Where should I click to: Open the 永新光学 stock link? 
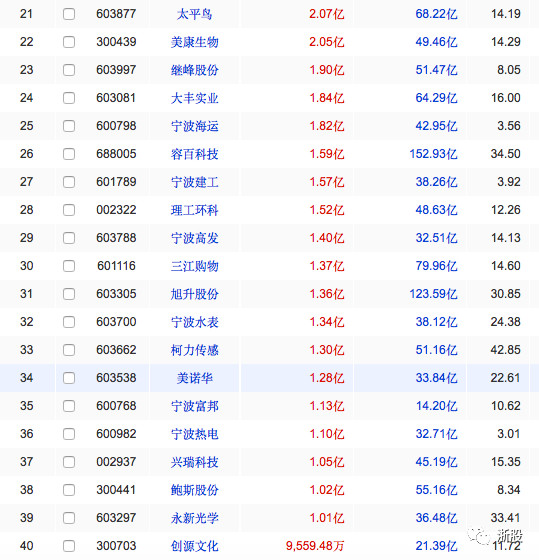(x=194, y=518)
